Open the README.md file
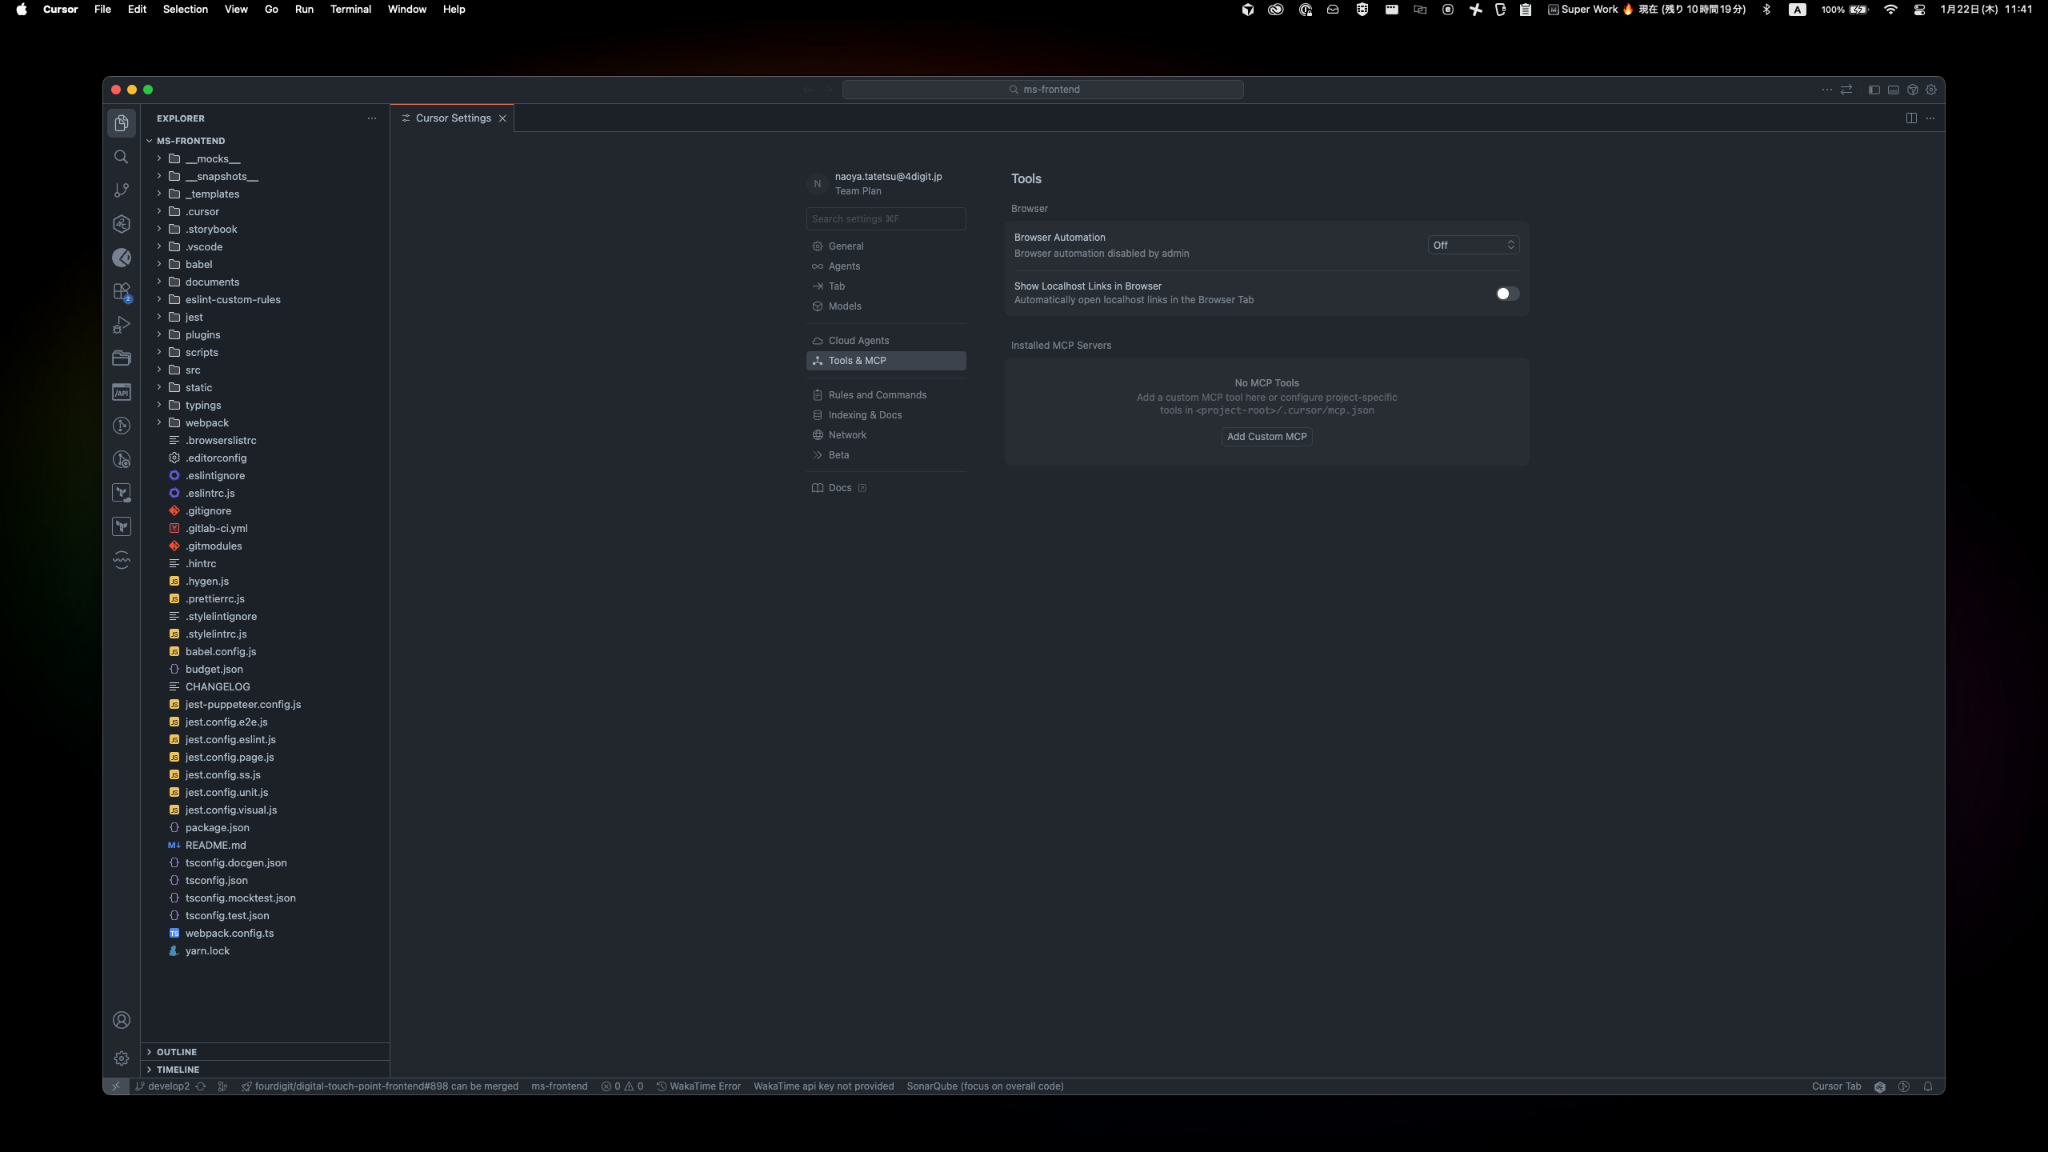Image resolution: width=2048 pixels, height=1152 pixels. click(264, 845)
